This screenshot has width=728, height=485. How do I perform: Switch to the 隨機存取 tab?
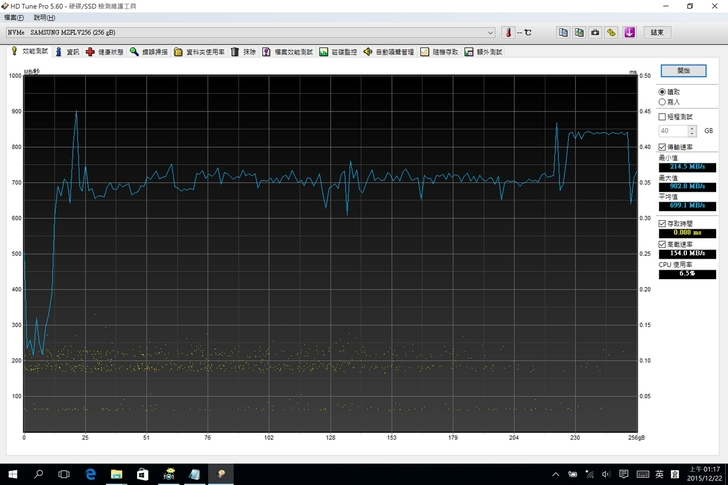(x=440, y=51)
